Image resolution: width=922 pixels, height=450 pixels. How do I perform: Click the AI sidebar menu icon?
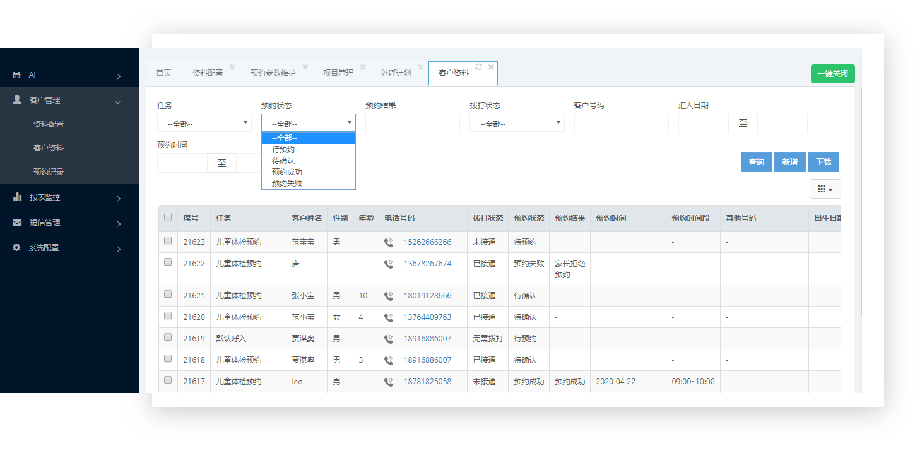tap(16, 76)
